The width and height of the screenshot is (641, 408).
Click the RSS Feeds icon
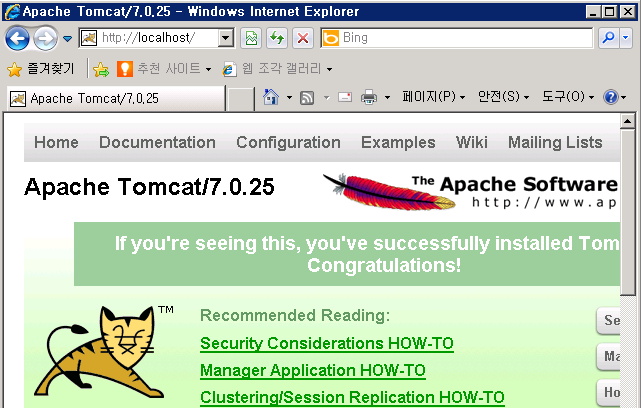pyautogui.click(x=307, y=98)
